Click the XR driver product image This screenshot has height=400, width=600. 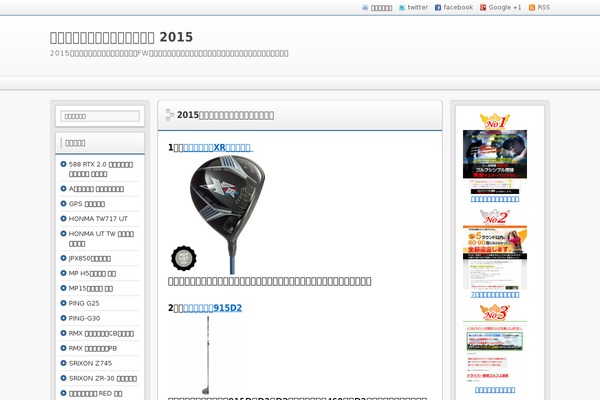[227, 214]
